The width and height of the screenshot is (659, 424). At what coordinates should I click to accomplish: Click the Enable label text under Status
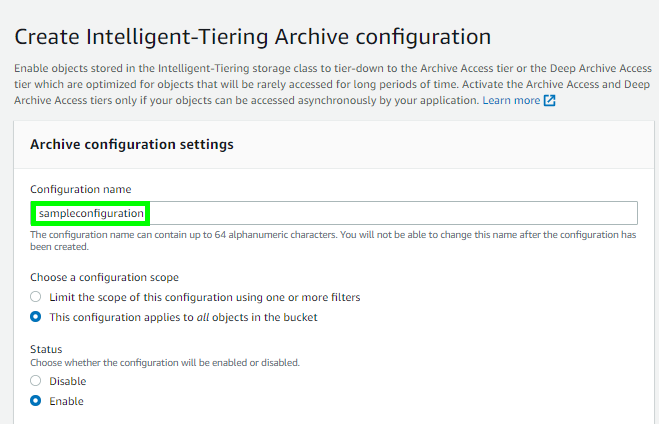click(66, 401)
